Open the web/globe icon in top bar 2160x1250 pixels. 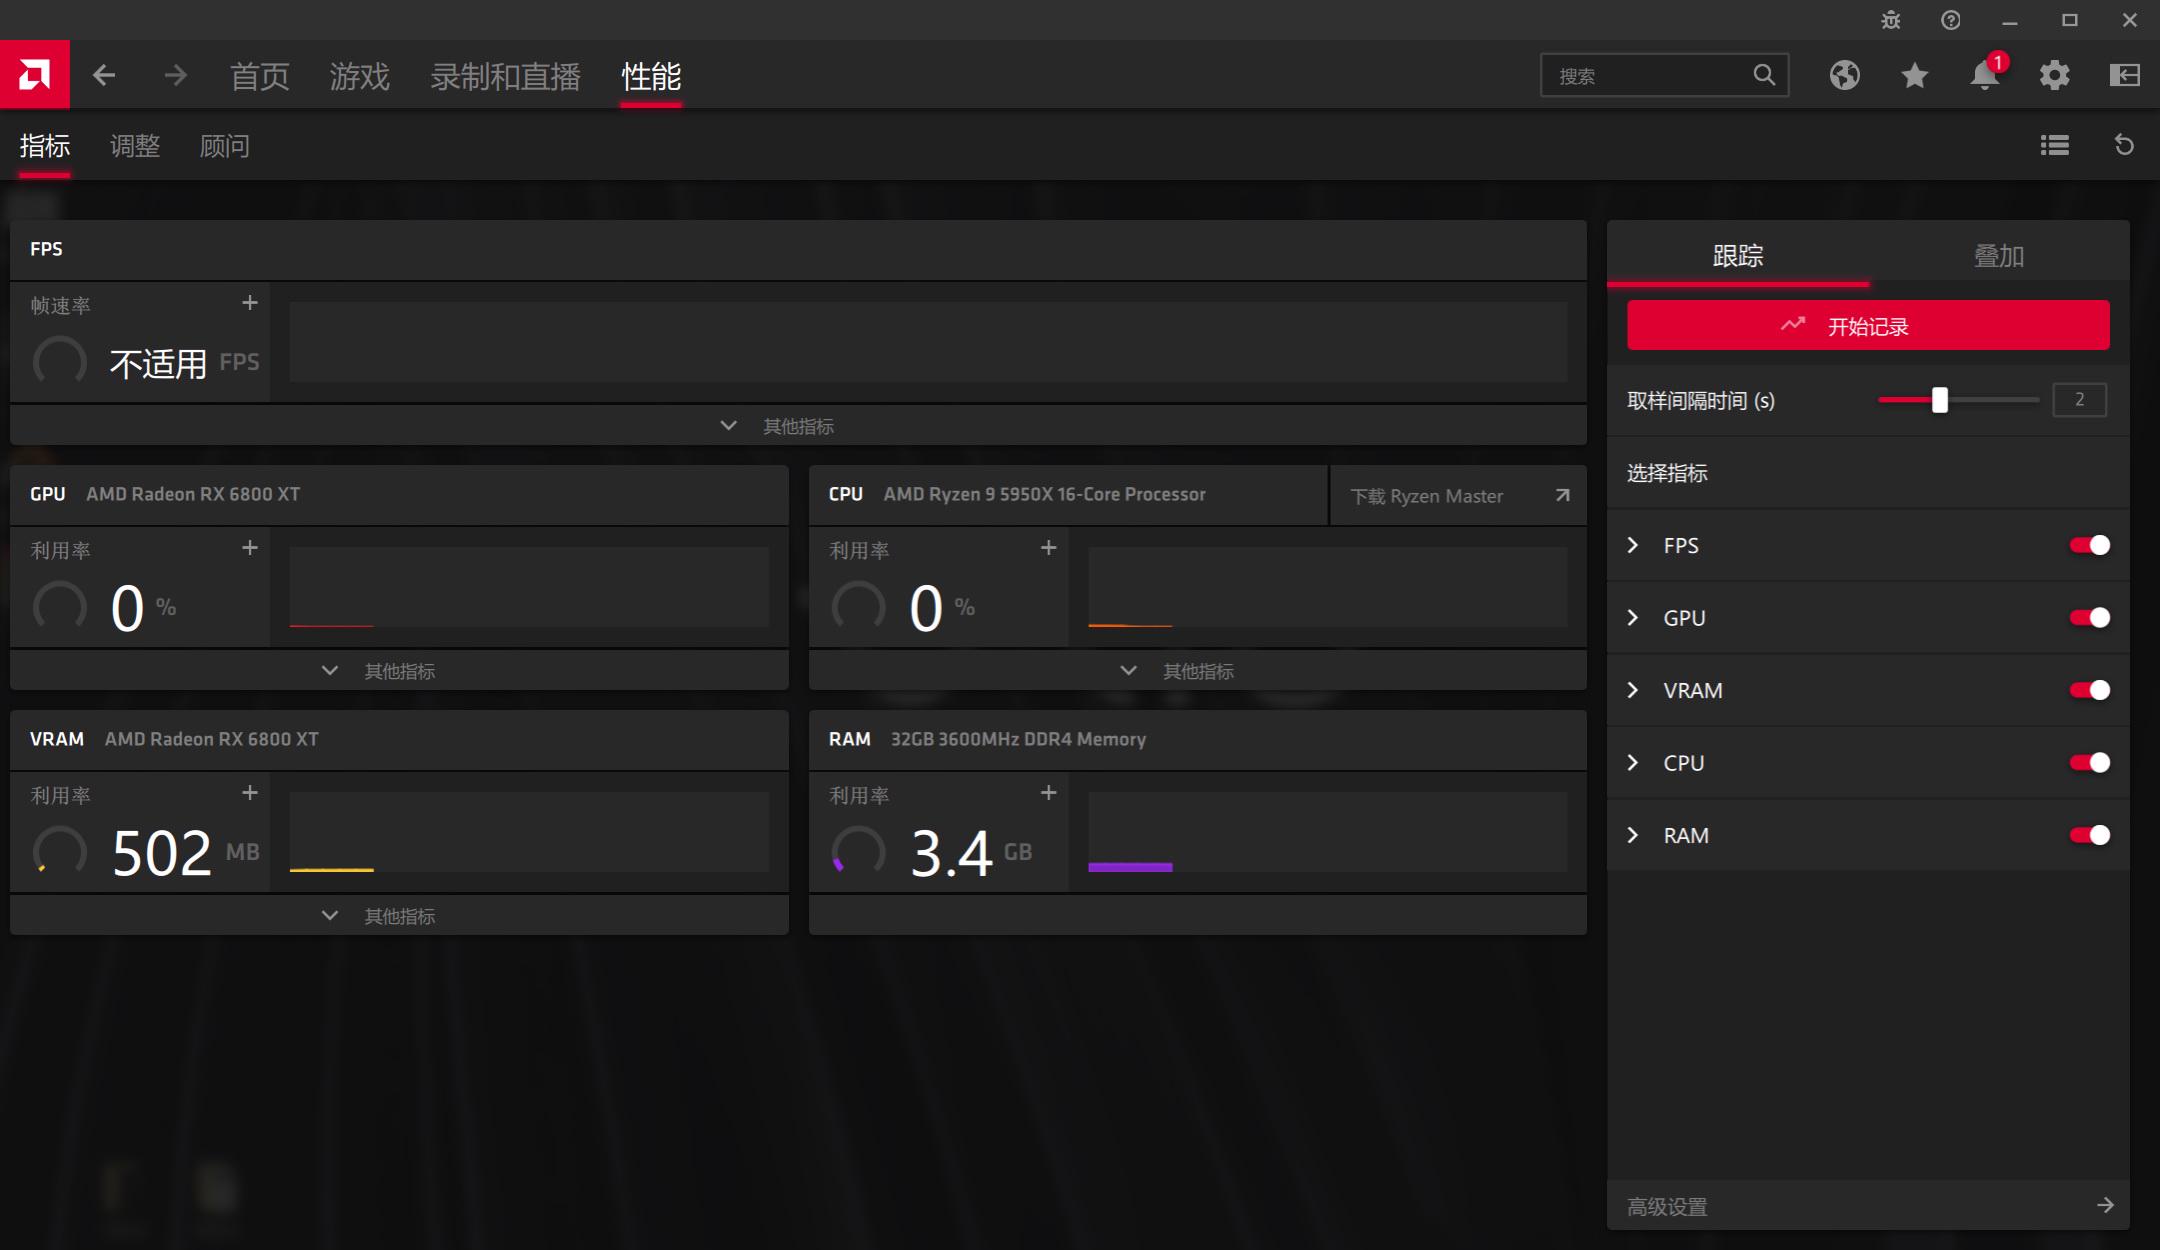click(x=1845, y=75)
